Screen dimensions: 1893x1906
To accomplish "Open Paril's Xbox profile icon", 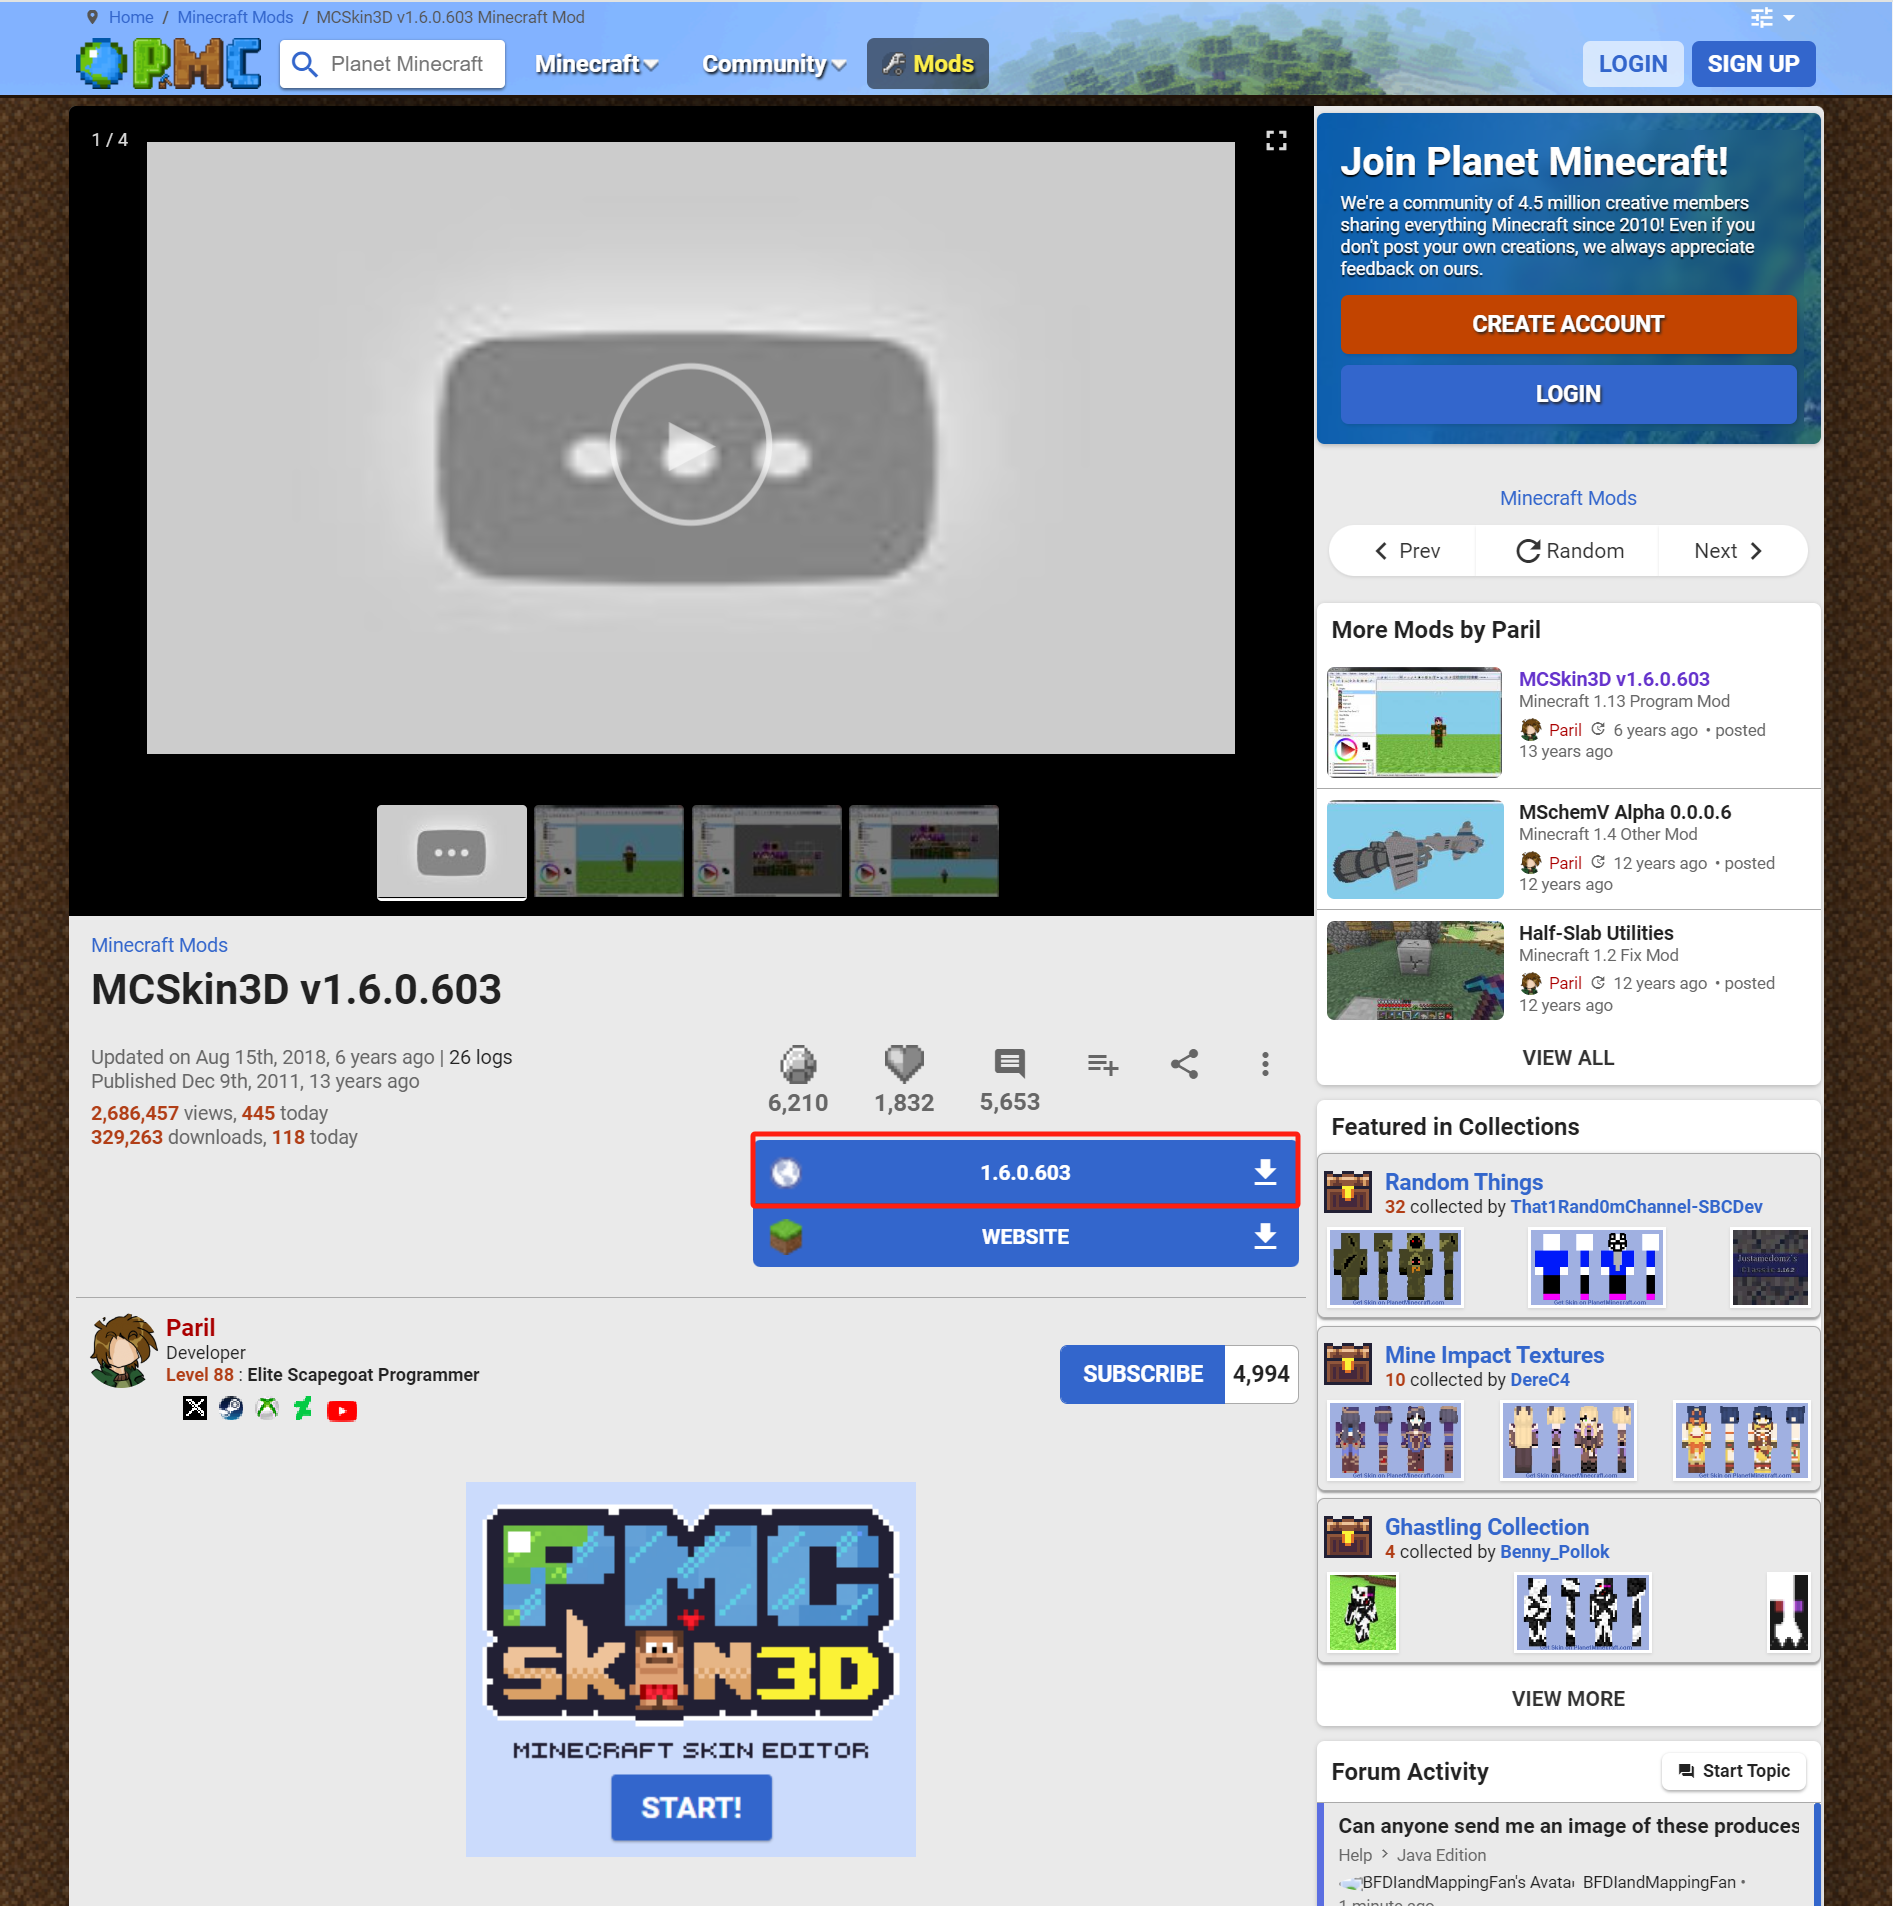I will [267, 1409].
